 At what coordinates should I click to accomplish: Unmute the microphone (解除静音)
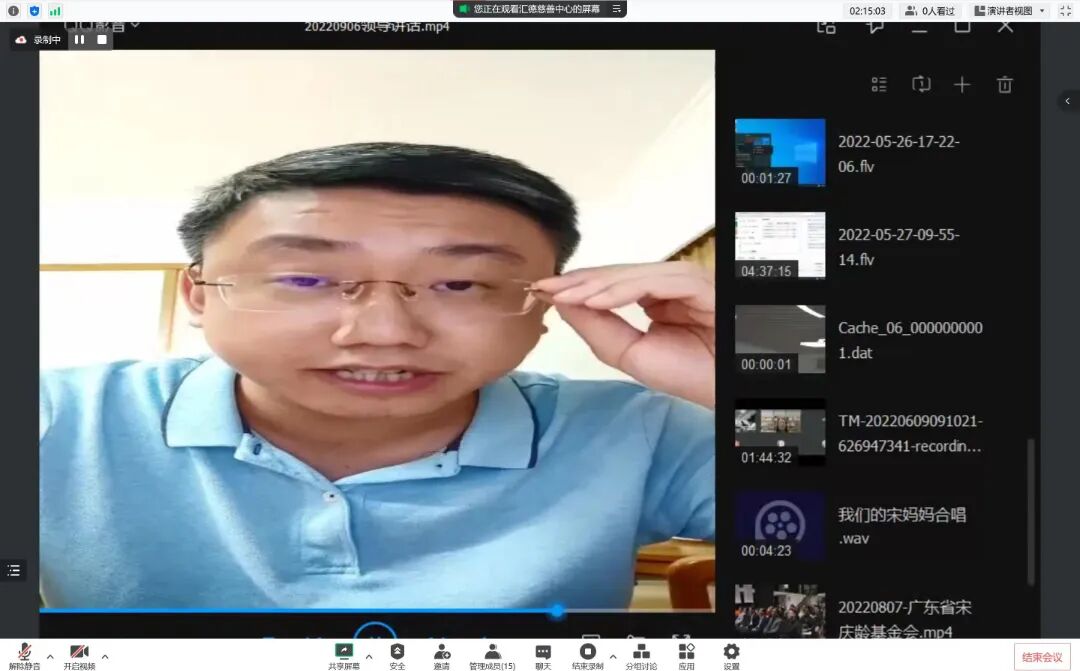[x=24, y=651]
